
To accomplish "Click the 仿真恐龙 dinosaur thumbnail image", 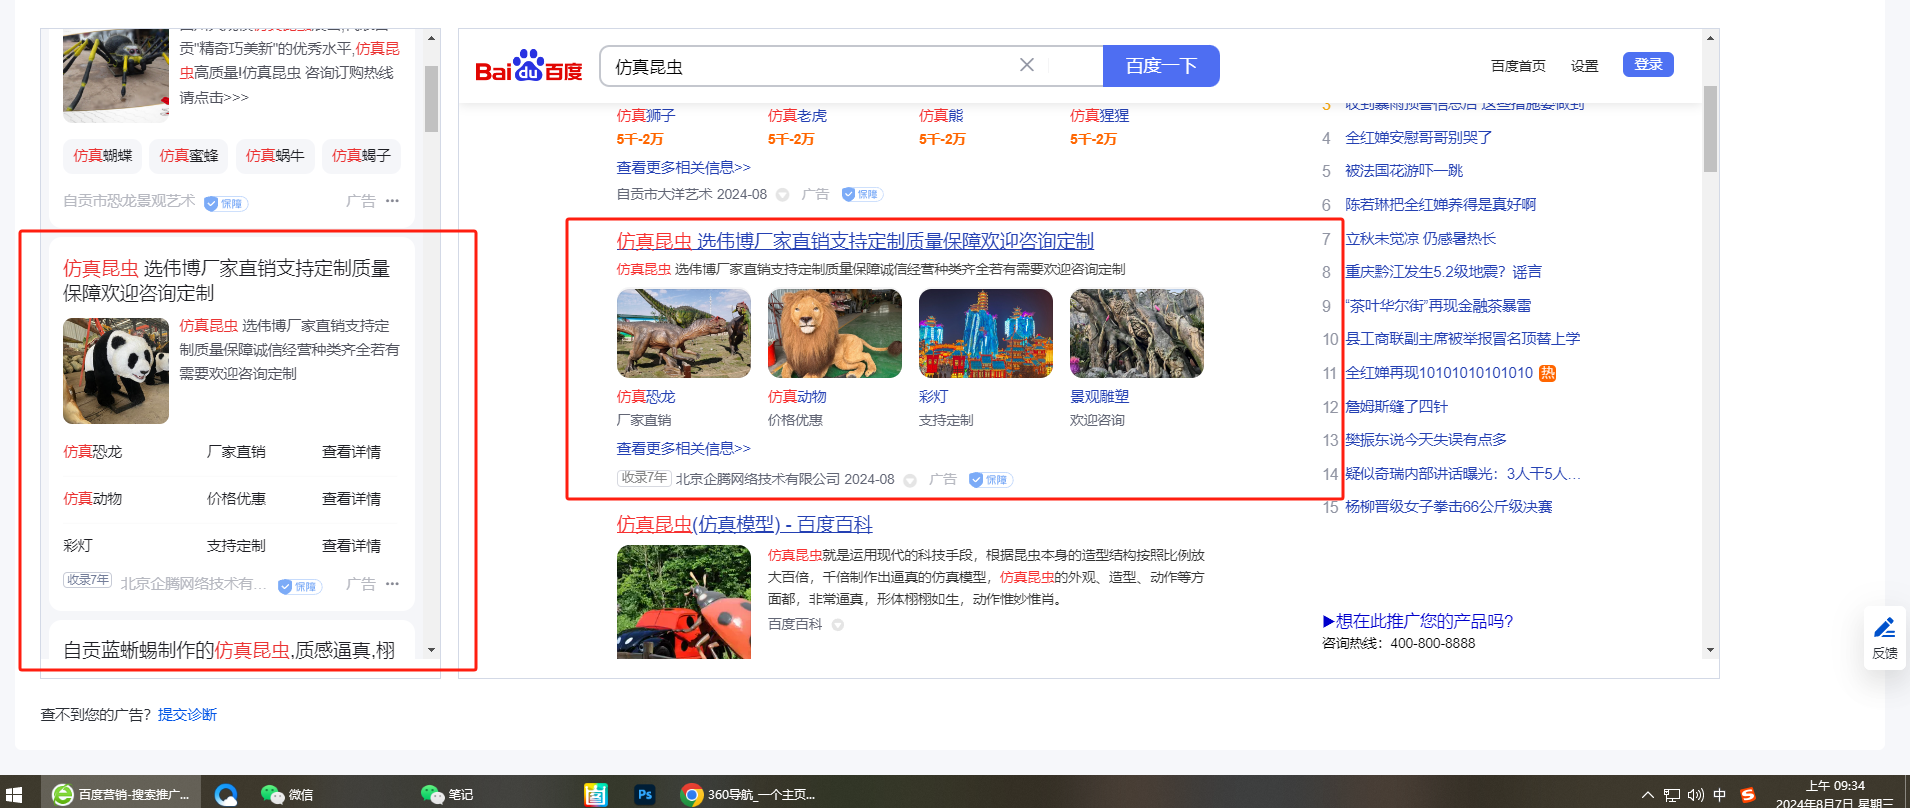I will [x=683, y=334].
